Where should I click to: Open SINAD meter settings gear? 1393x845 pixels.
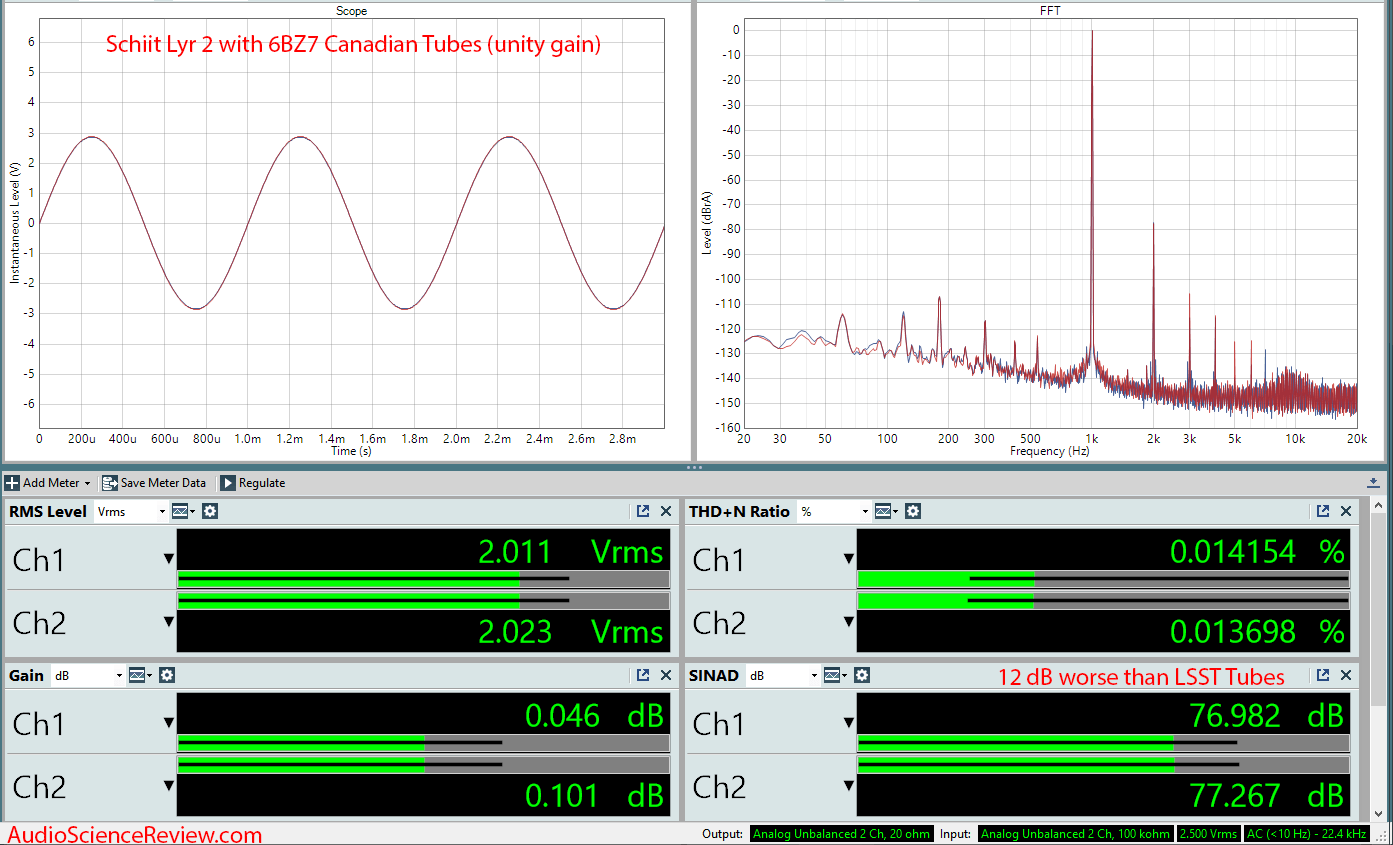tap(862, 675)
